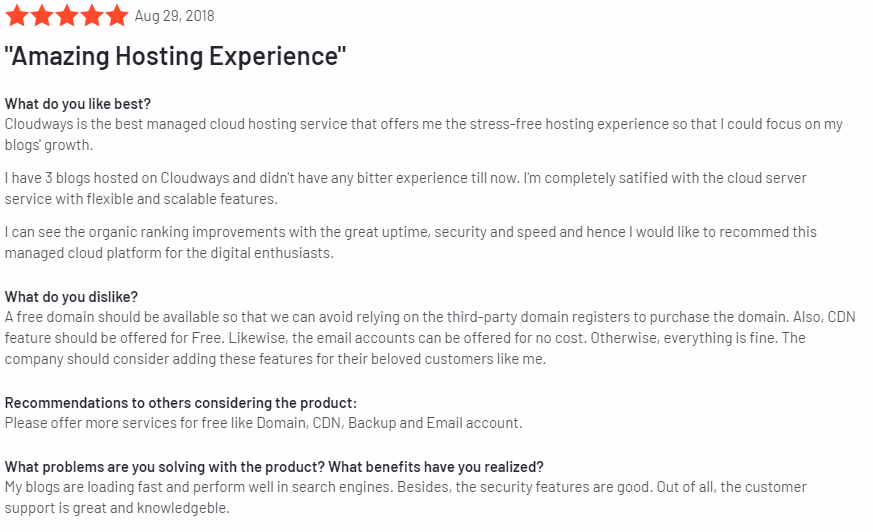Click the "What do you dislike?" heading
873x532 pixels.
tap(71, 297)
